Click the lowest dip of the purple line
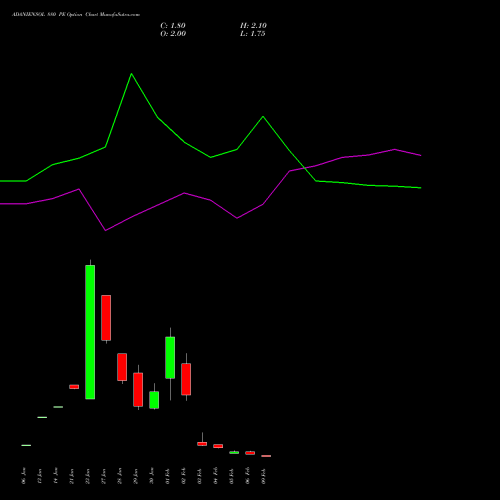 point(105,230)
